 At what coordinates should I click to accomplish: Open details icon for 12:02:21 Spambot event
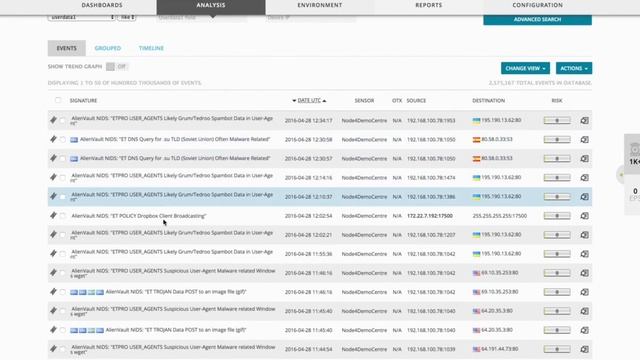click(584, 235)
